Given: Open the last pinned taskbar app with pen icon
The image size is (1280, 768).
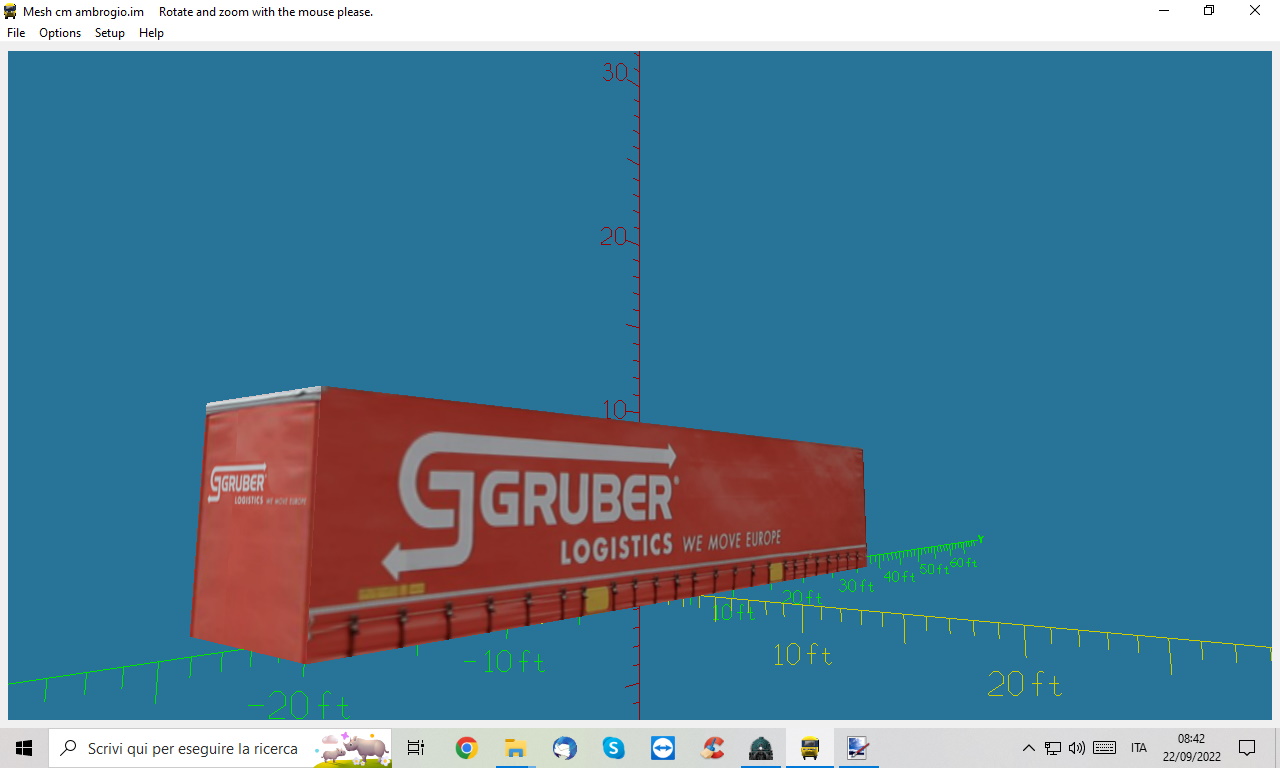Looking at the screenshot, I should pyautogui.click(x=858, y=748).
